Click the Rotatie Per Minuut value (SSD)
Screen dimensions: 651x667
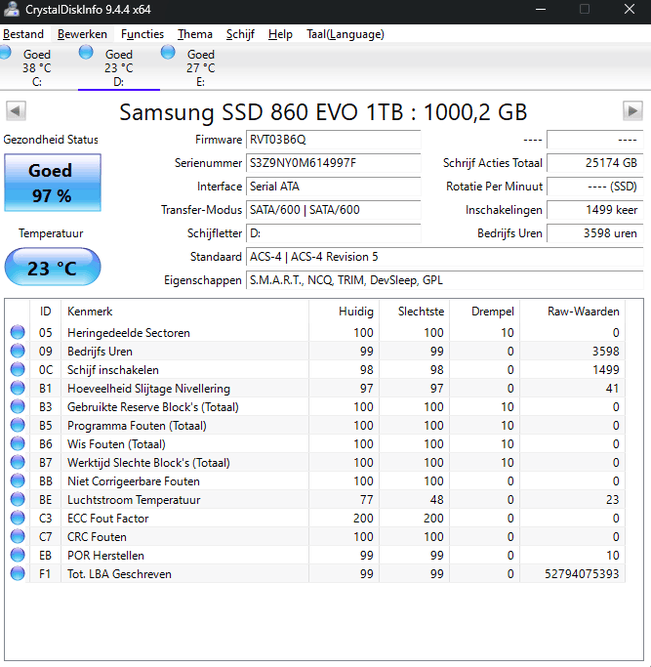[x=595, y=186]
